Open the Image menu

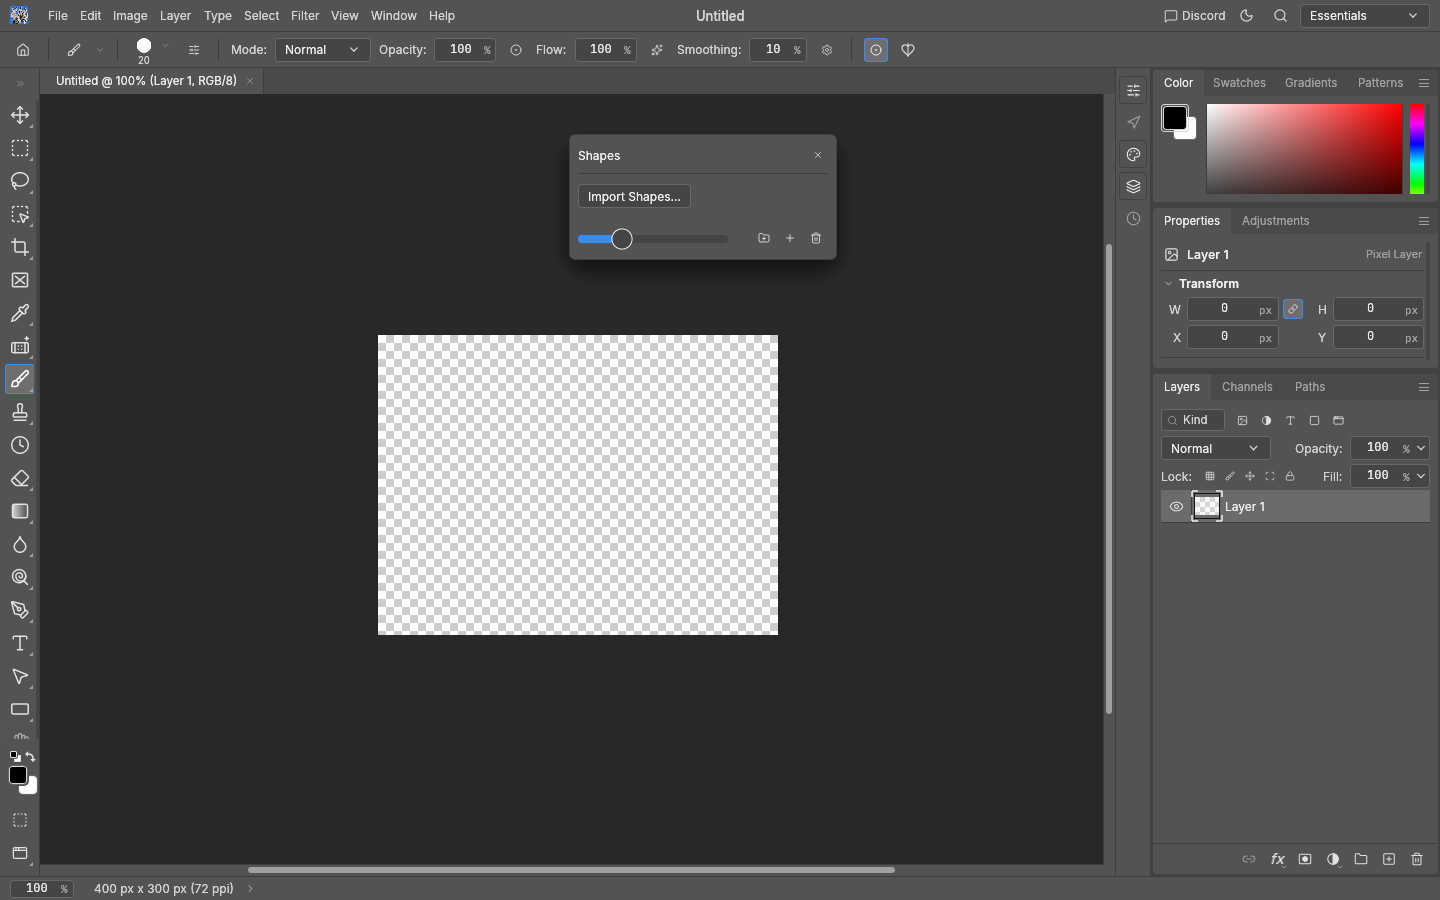[x=130, y=16]
